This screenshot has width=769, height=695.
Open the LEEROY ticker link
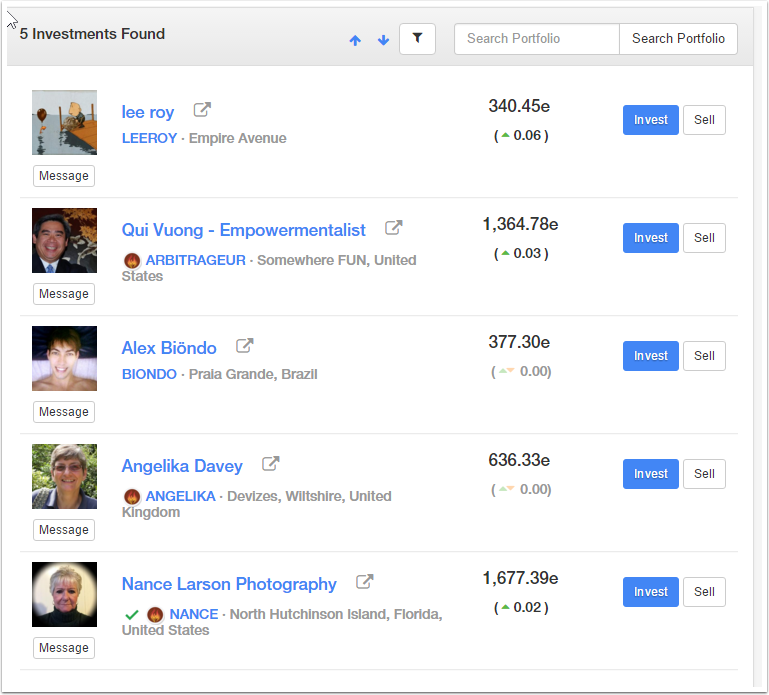[149, 138]
